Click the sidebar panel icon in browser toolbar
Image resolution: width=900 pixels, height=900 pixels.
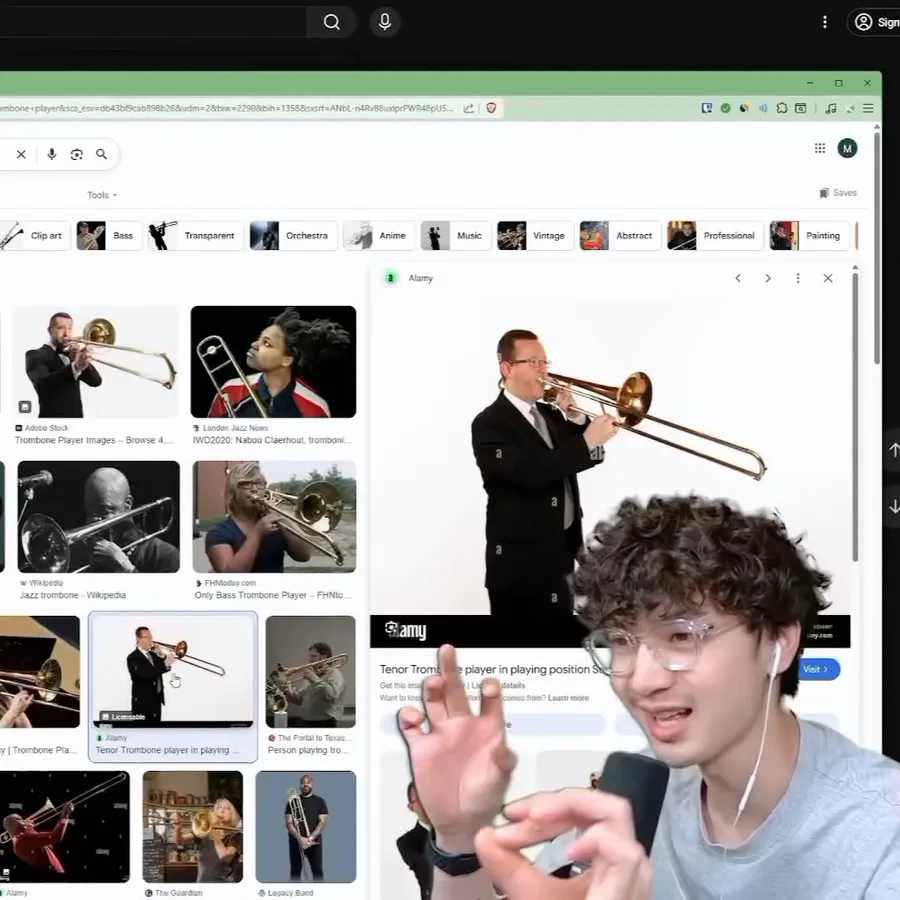click(801, 108)
